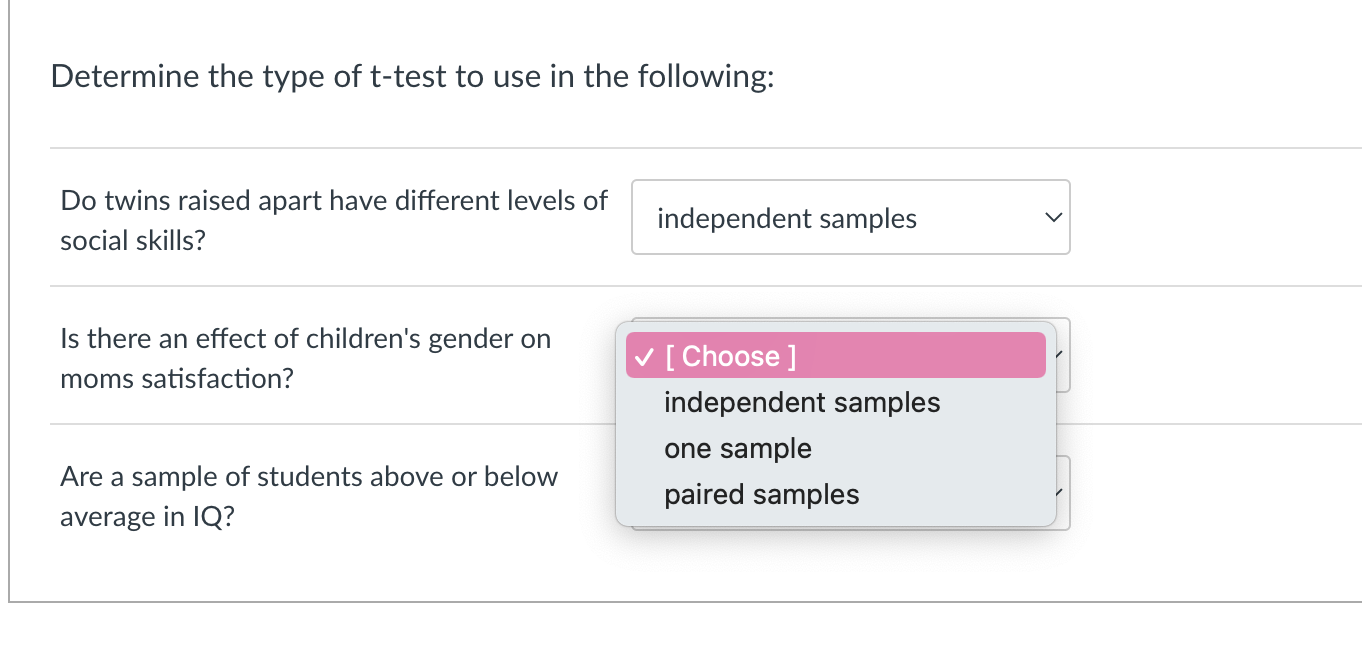Click the 'average in IQ?' text line
The height and width of the screenshot is (662, 1362).
pos(148,517)
